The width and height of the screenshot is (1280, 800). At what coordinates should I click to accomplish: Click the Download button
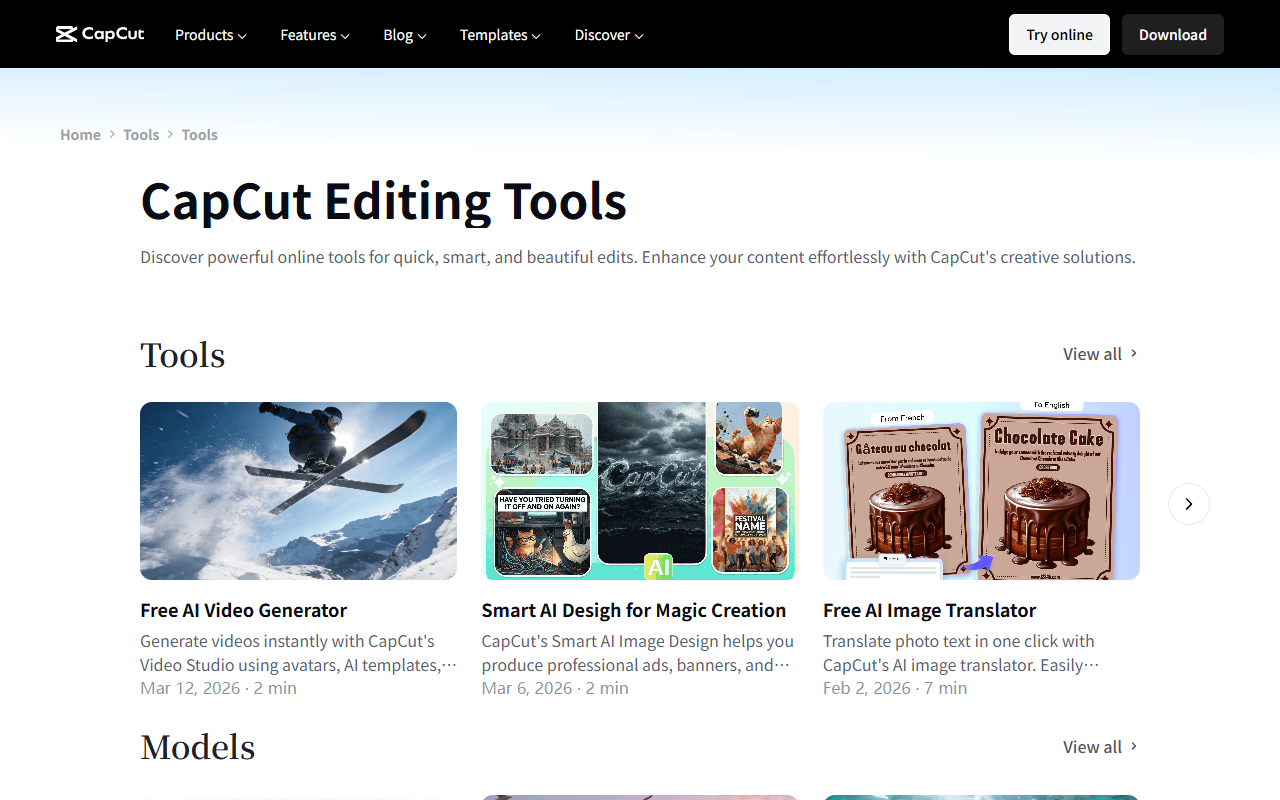(x=1173, y=34)
